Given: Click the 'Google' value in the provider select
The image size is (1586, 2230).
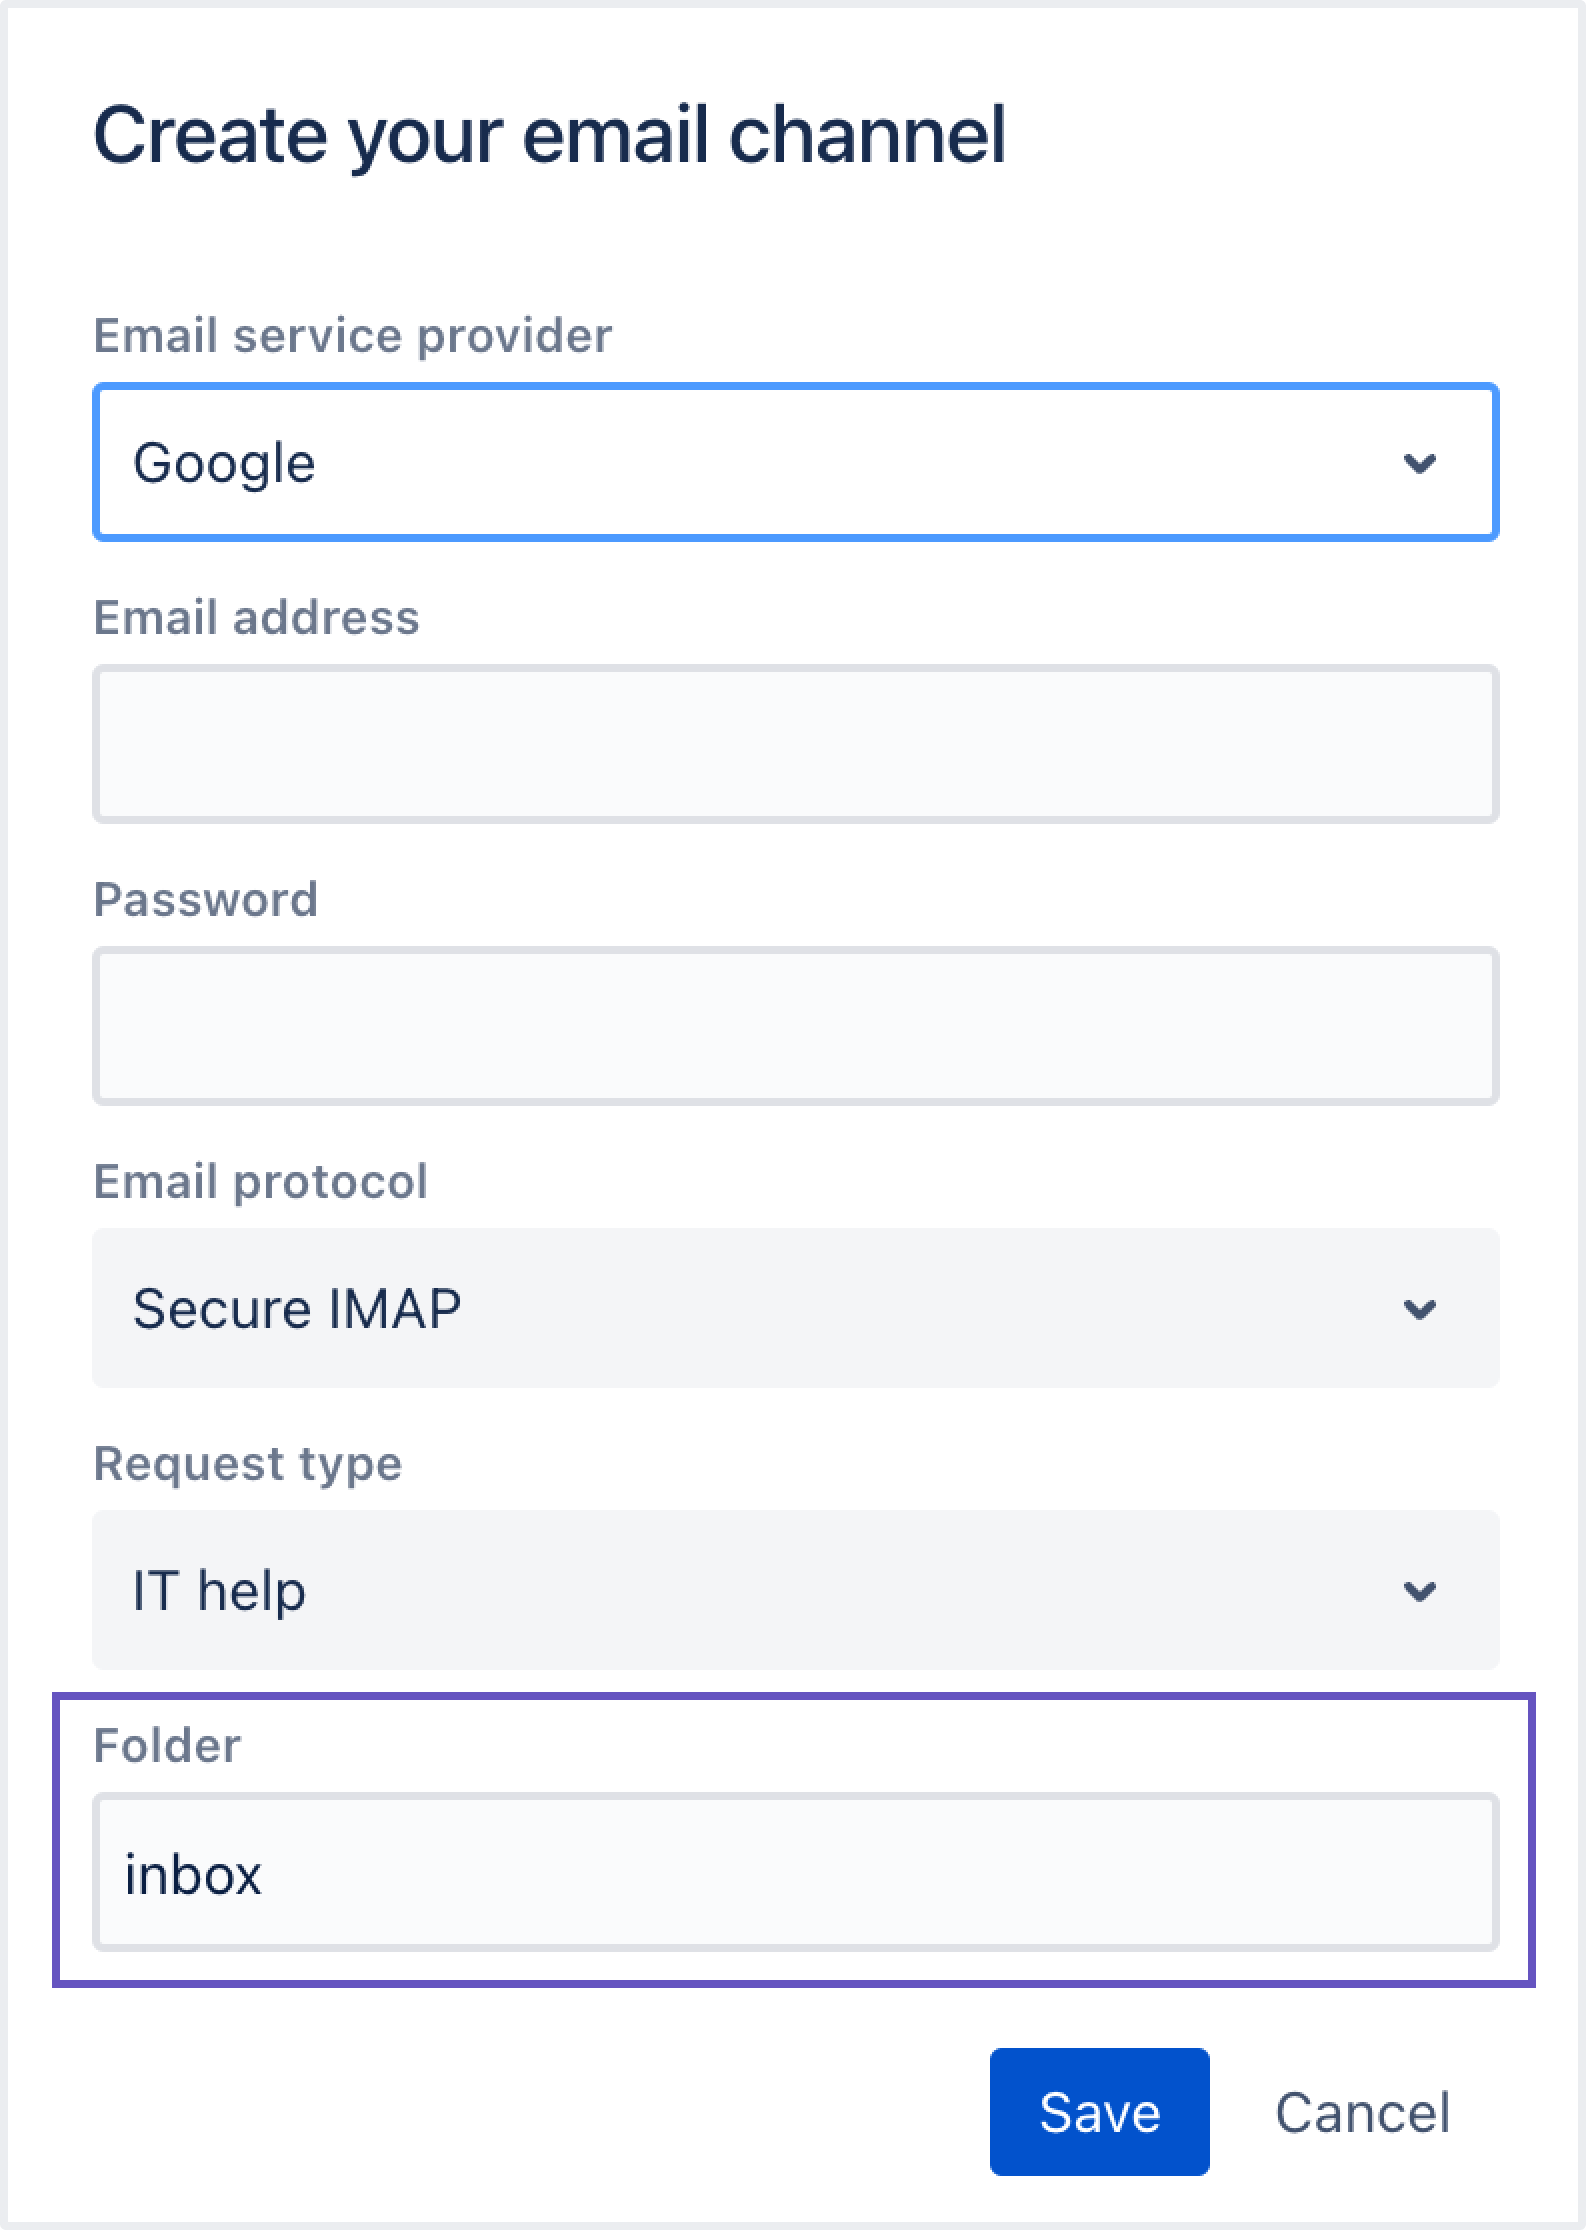Looking at the screenshot, I should pyautogui.click(x=224, y=464).
